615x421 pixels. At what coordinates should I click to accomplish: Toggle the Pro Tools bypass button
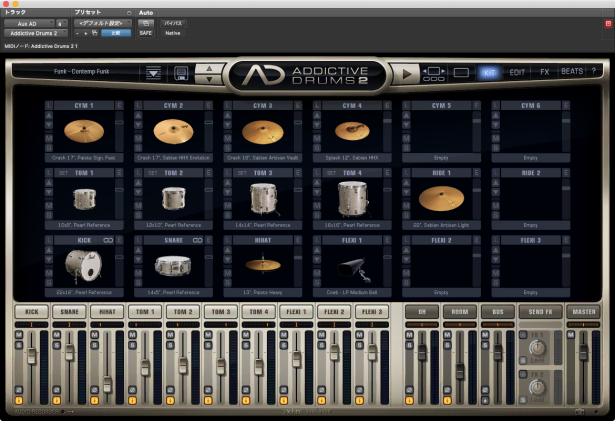(x=173, y=24)
